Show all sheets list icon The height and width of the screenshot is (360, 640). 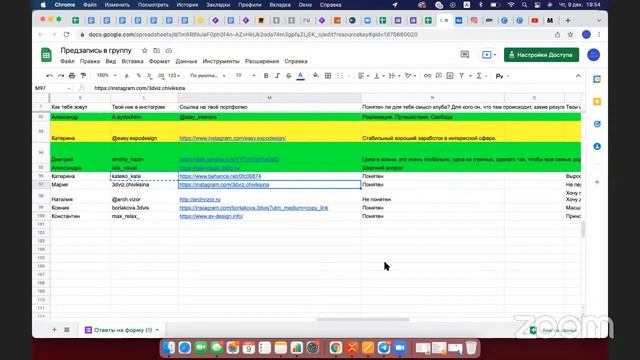pos(67,330)
